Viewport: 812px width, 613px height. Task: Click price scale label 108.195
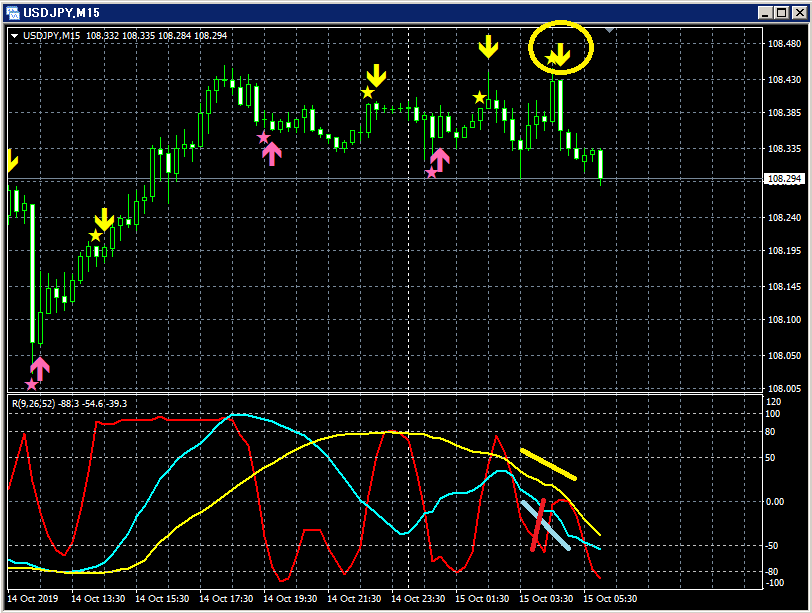[x=784, y=251]
